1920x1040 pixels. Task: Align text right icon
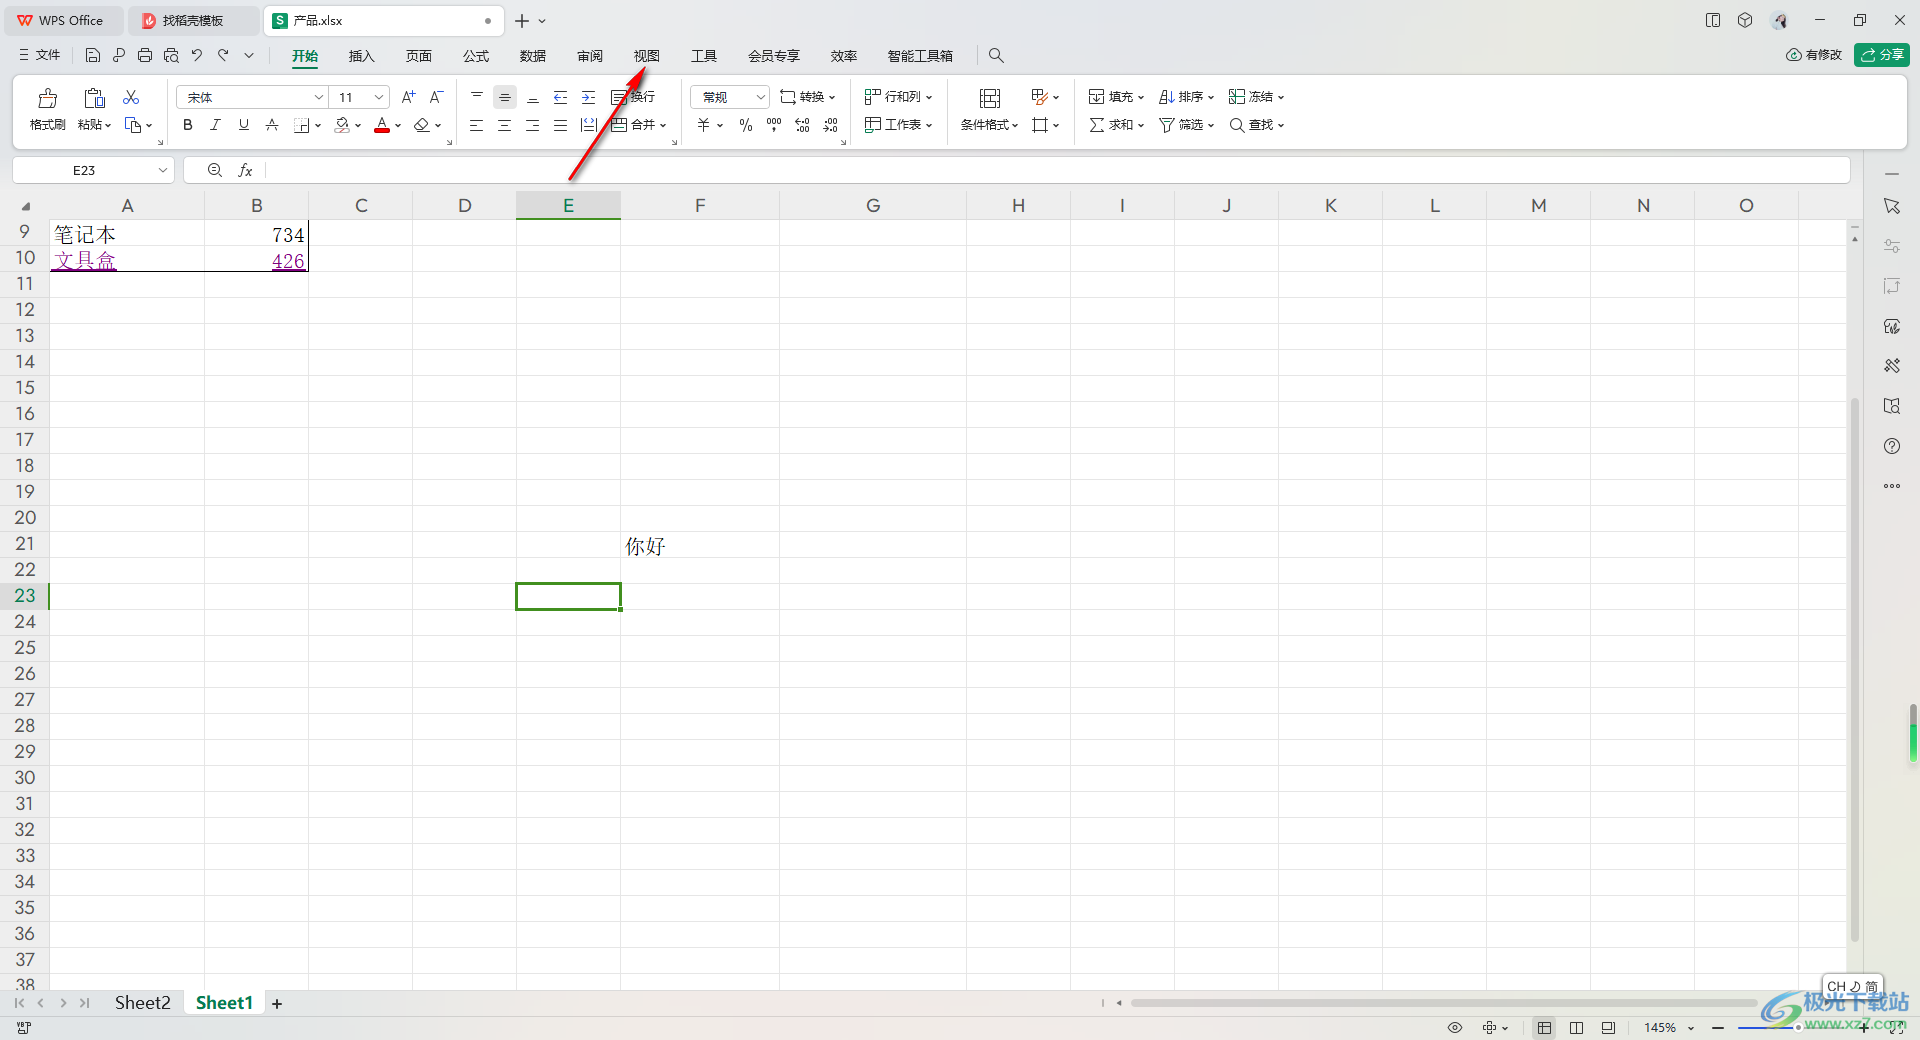coord(533,125)
